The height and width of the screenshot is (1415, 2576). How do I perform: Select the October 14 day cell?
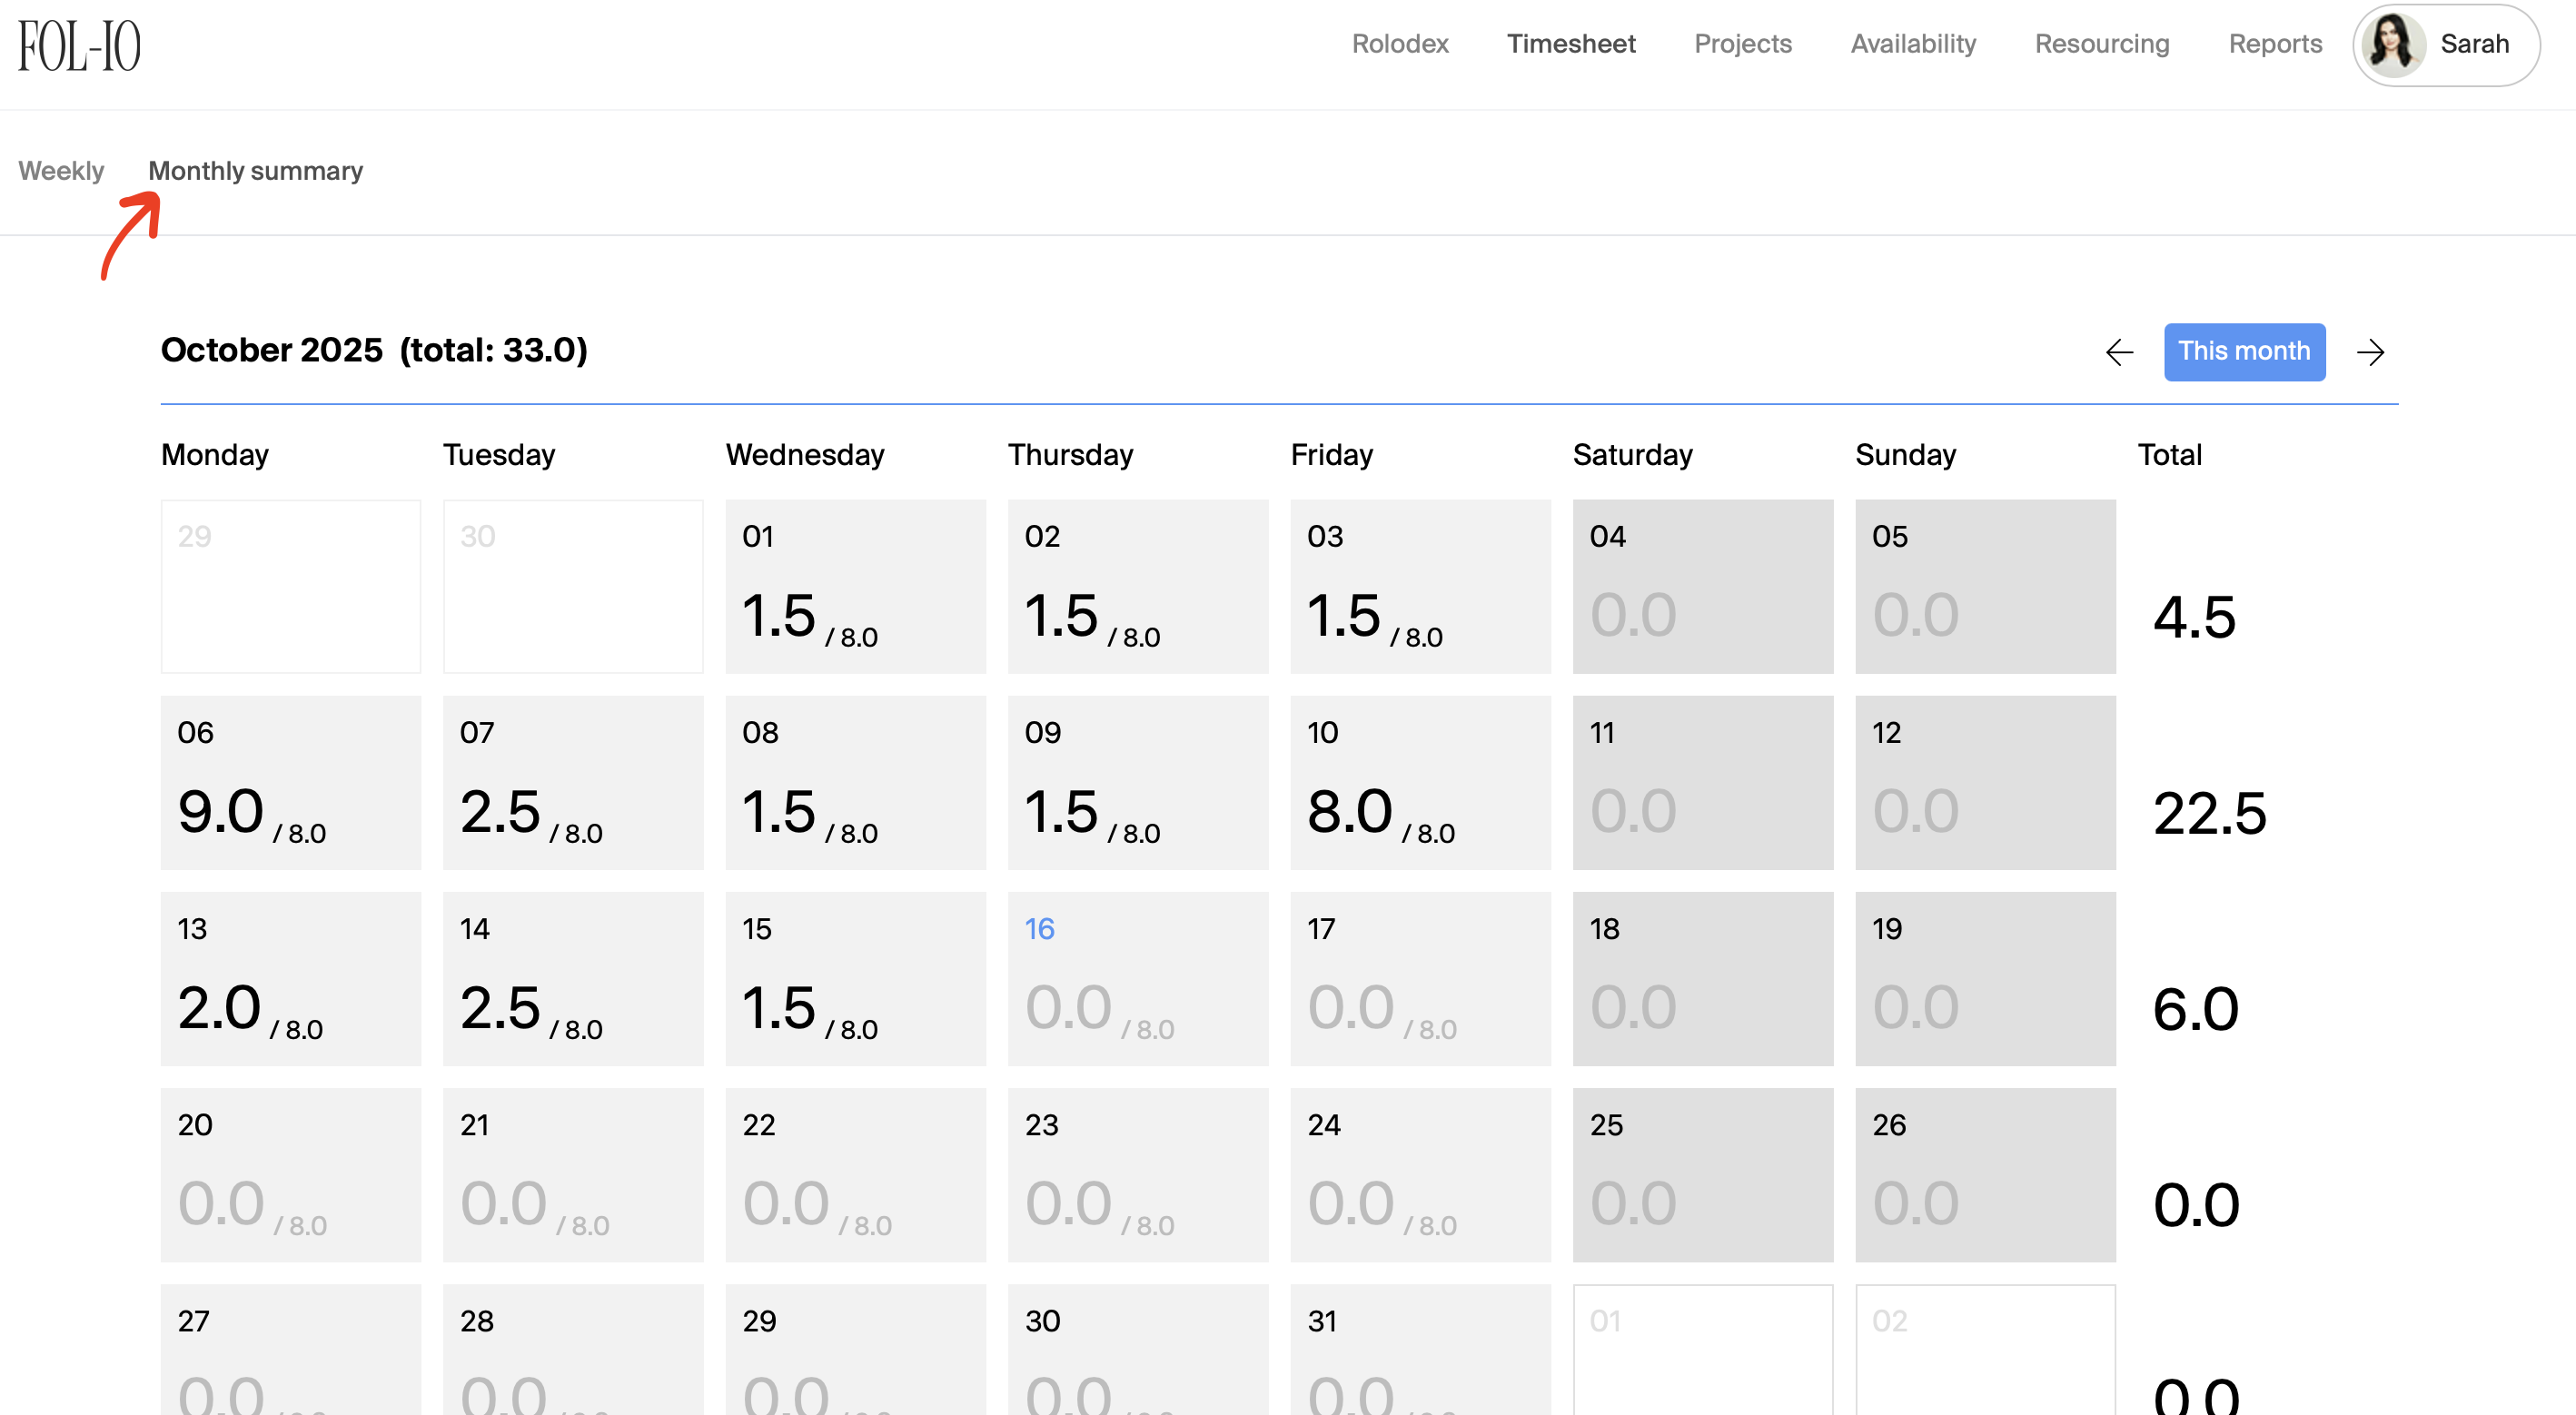[573, 979]
